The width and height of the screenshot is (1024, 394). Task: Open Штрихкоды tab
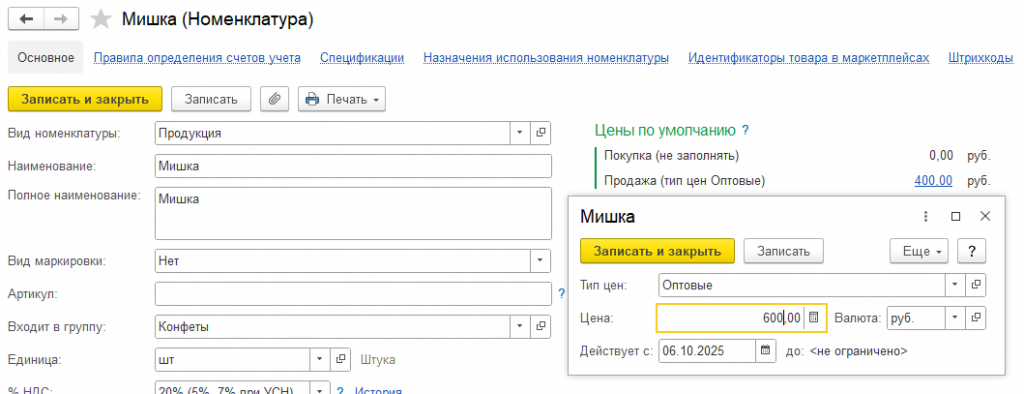[981, 57]
